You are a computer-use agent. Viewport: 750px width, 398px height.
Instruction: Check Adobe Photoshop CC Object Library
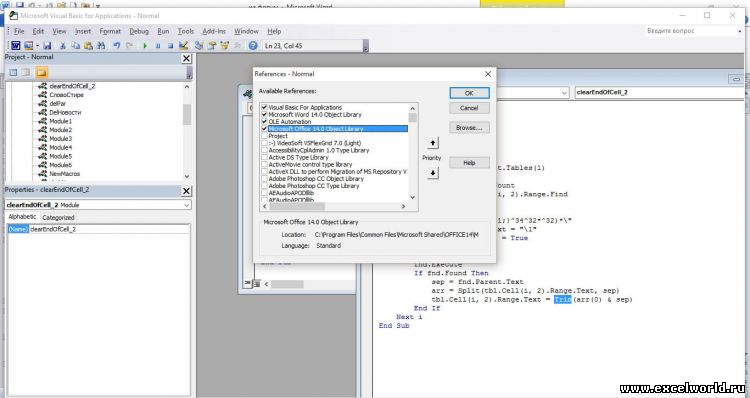(265, 178)
